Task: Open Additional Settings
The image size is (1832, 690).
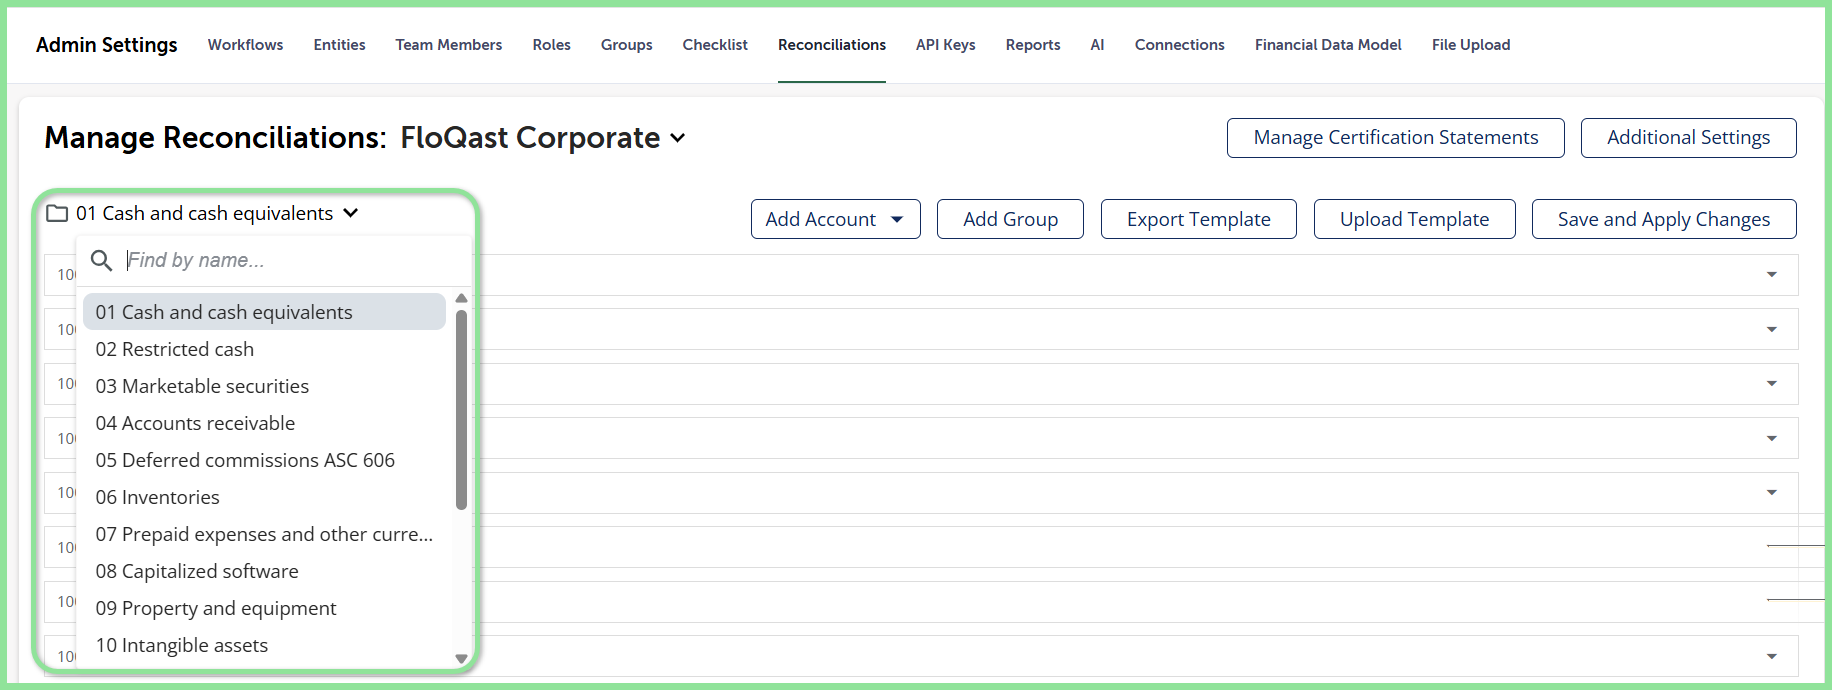Action: tap(1688, 138)
